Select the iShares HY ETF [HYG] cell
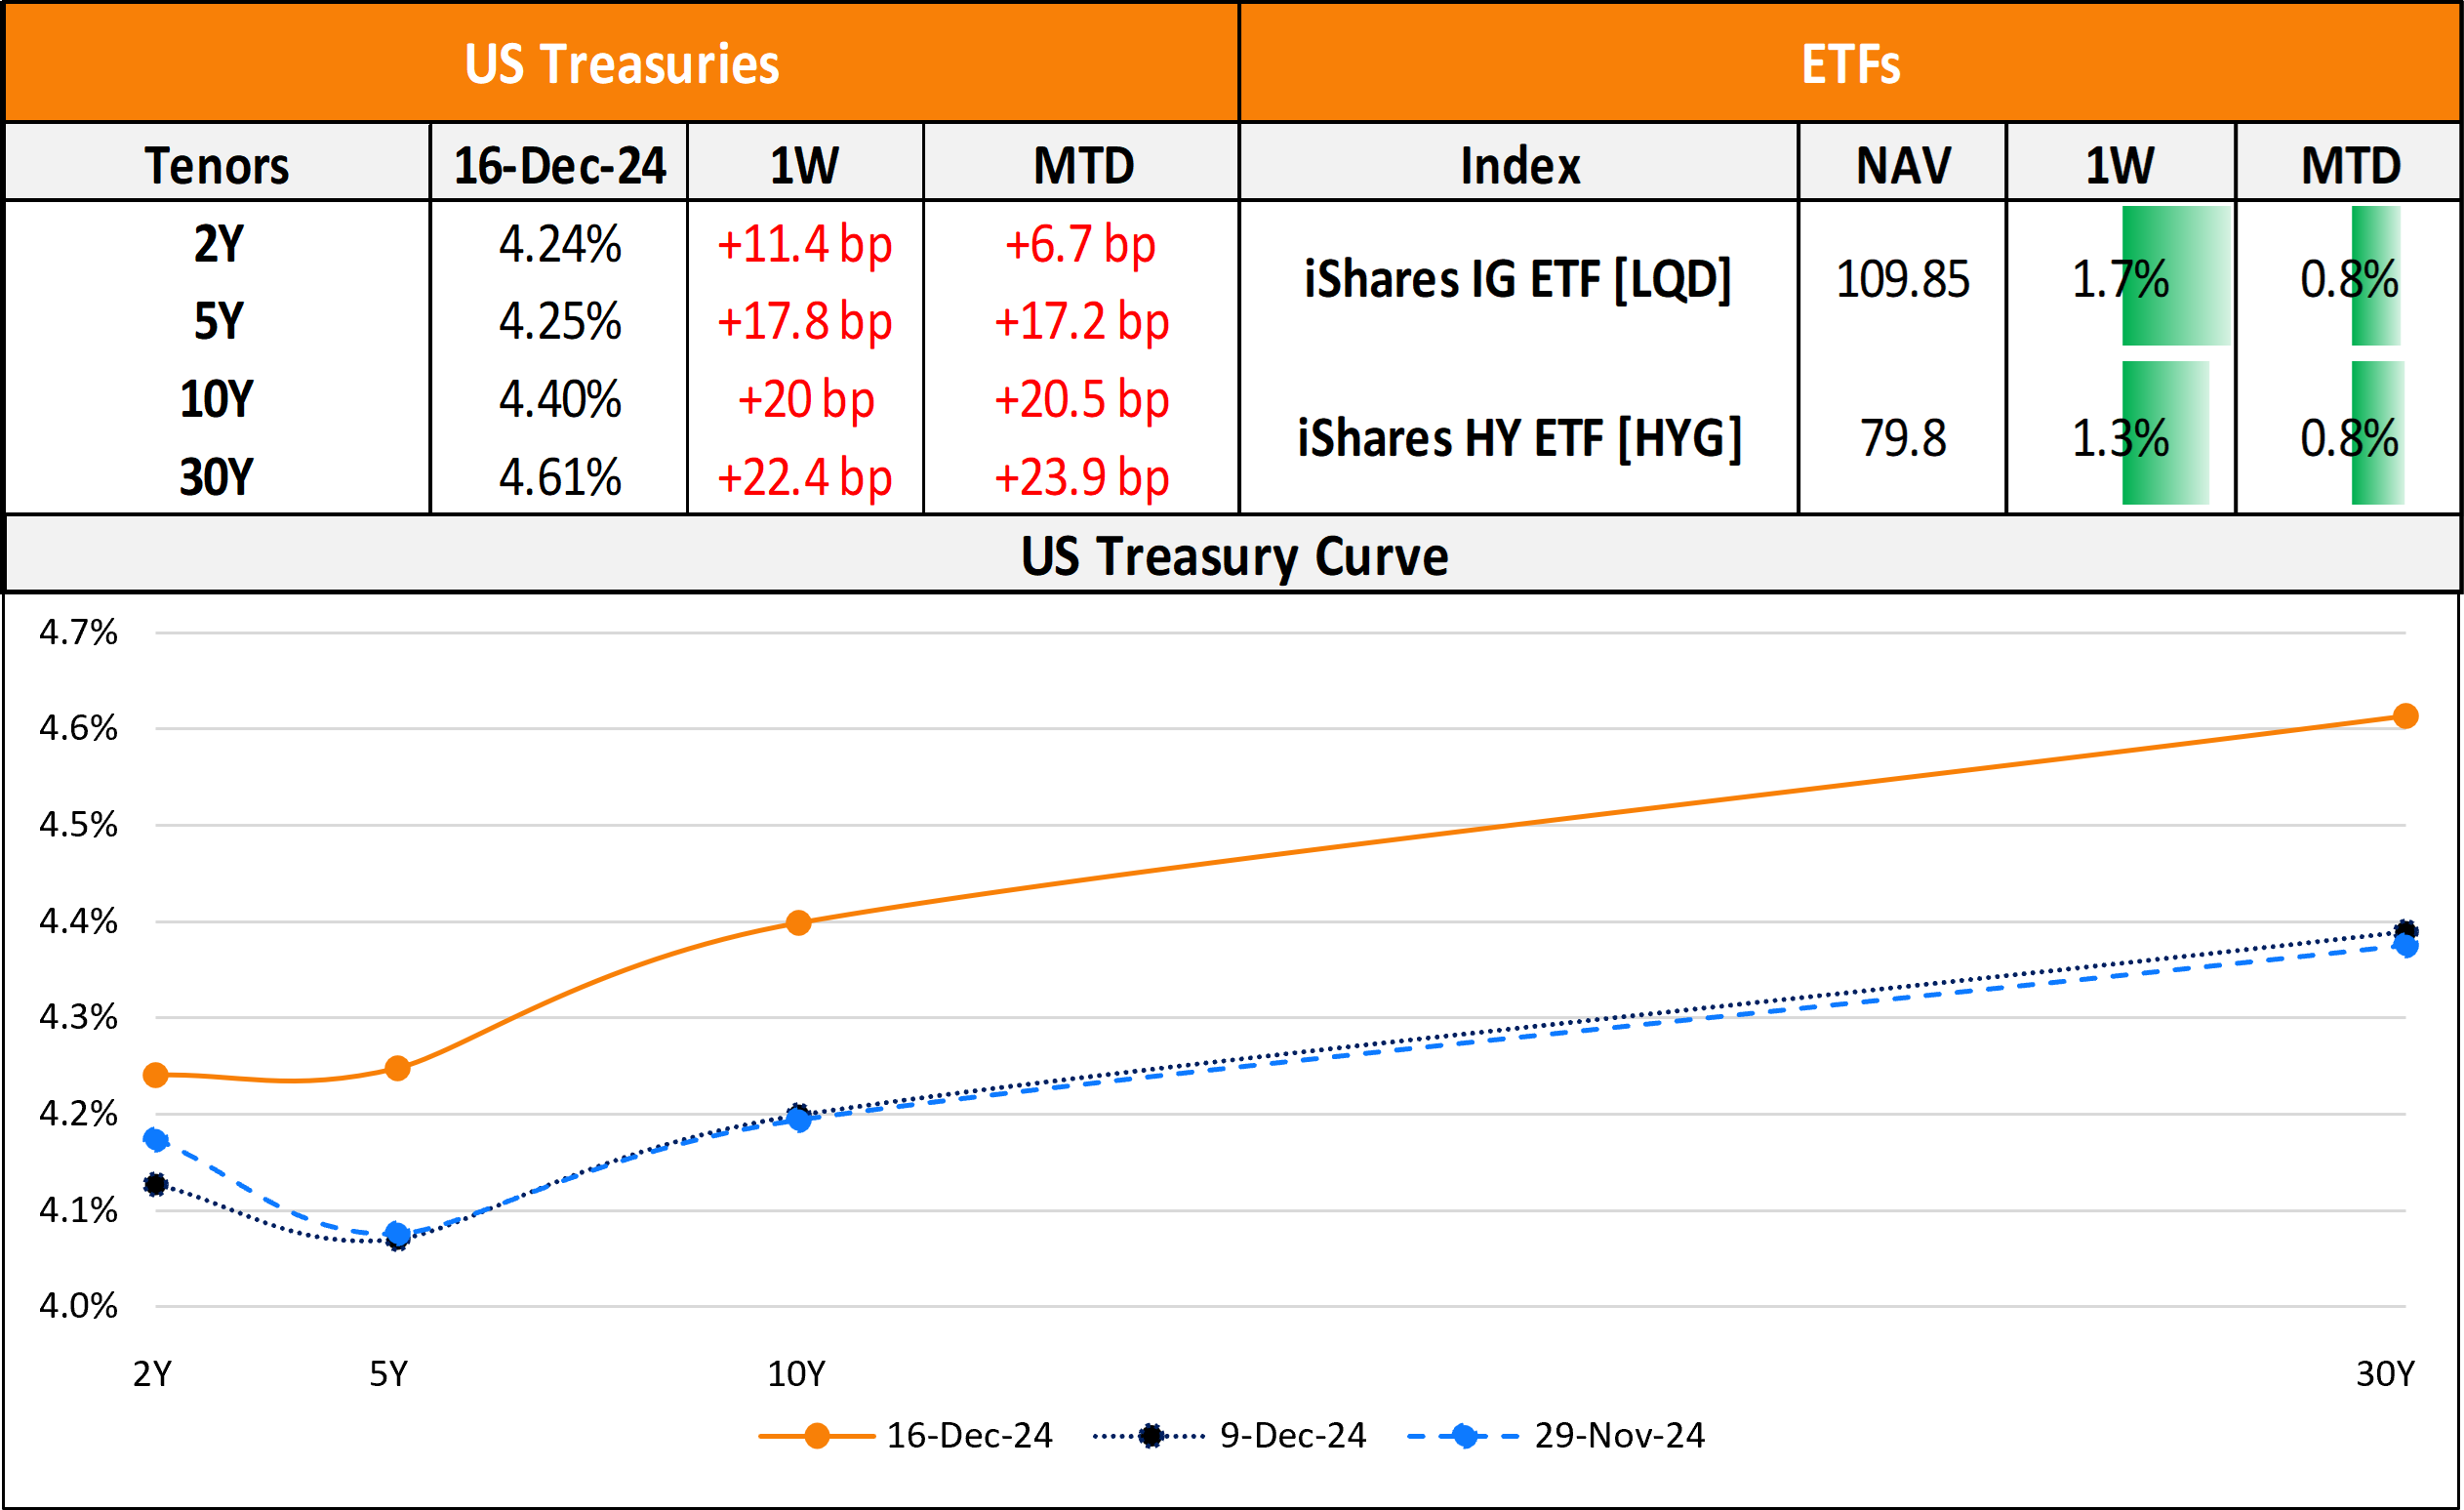Image resolution: width=2464 pixels, height=1510 pixels. pos(1519,438)
